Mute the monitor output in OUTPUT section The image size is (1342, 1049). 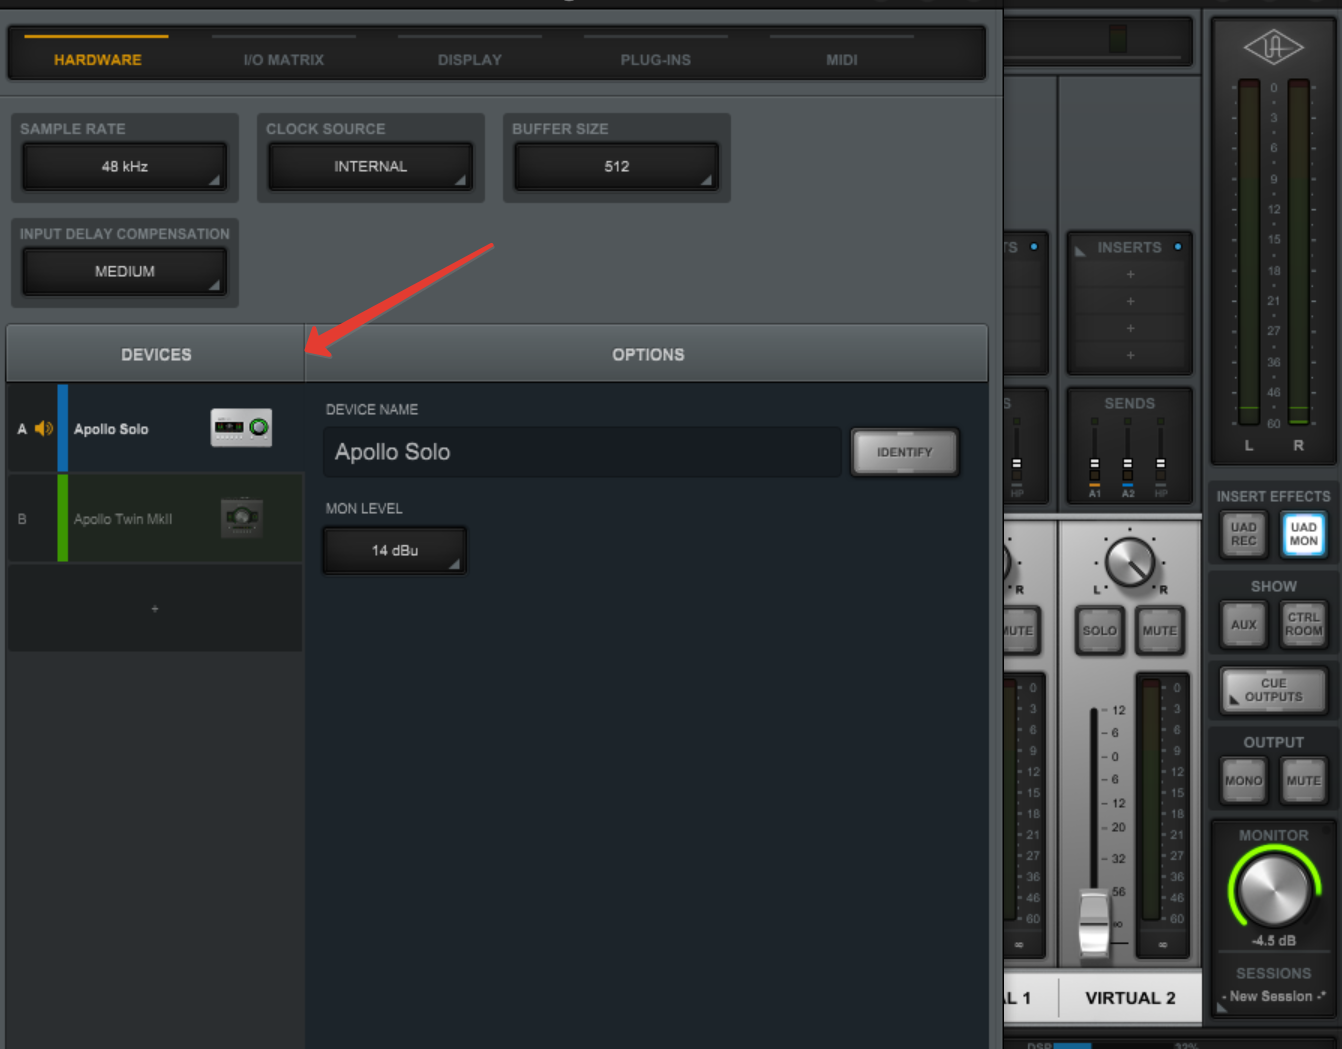1303,781
